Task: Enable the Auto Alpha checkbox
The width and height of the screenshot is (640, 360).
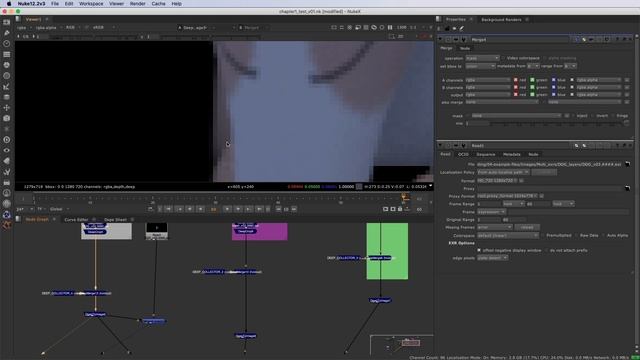Action: tap(603, 236)
